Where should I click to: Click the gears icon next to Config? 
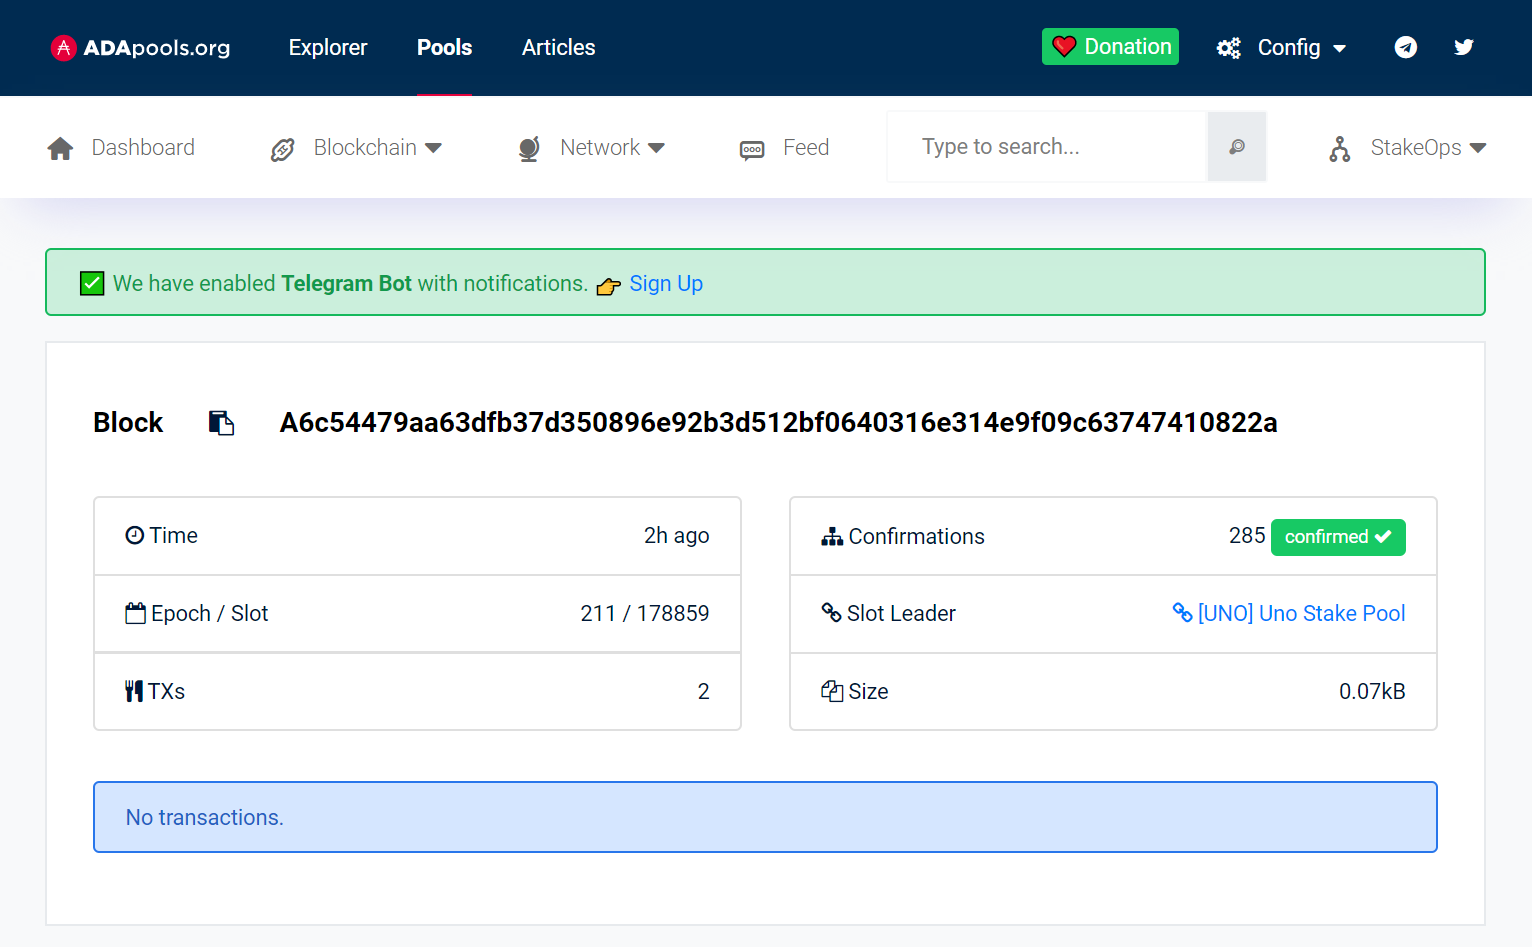click(x=1228, y=47)
